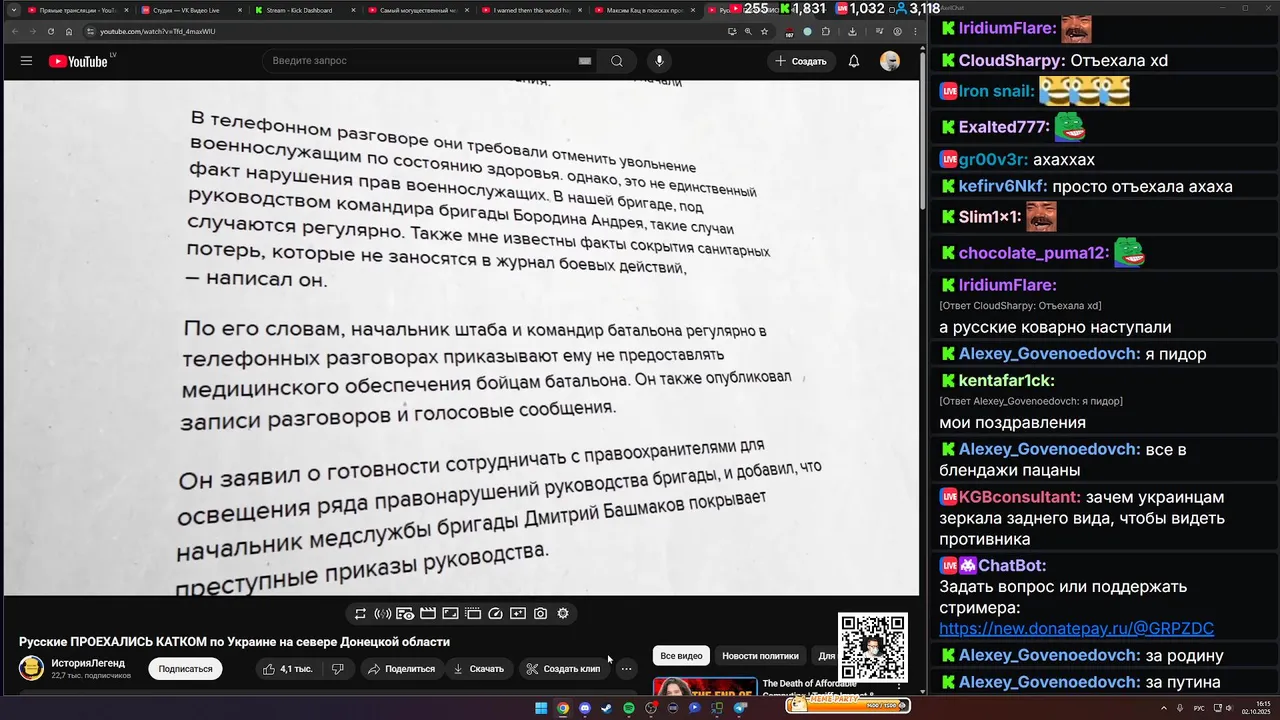This screenshot has width=1280, height=720.
Task: Click the Подписаться subscribe button
Action: [x=185, y=669]
